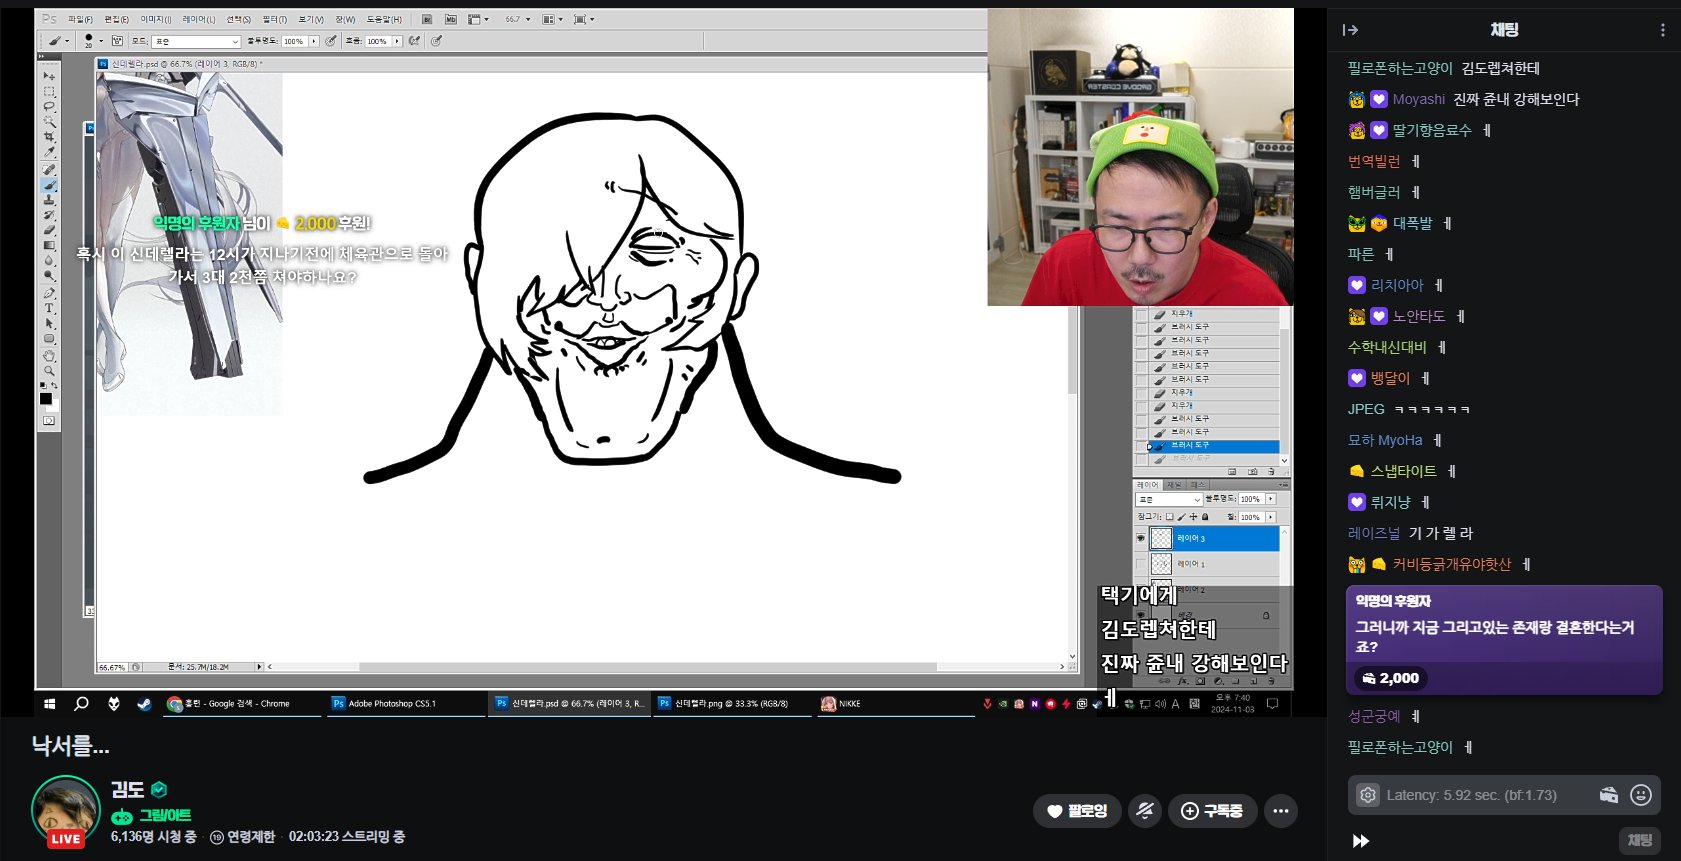Open Layers panel opacity slider arrow
1681x861 pixels.
point(1271,499)
